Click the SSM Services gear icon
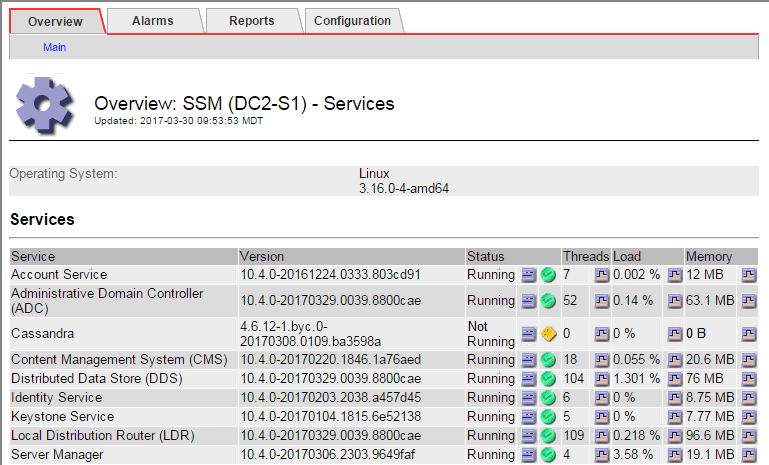Image resolution: width=769 pixels, height=465 pixels. [46, 105]
